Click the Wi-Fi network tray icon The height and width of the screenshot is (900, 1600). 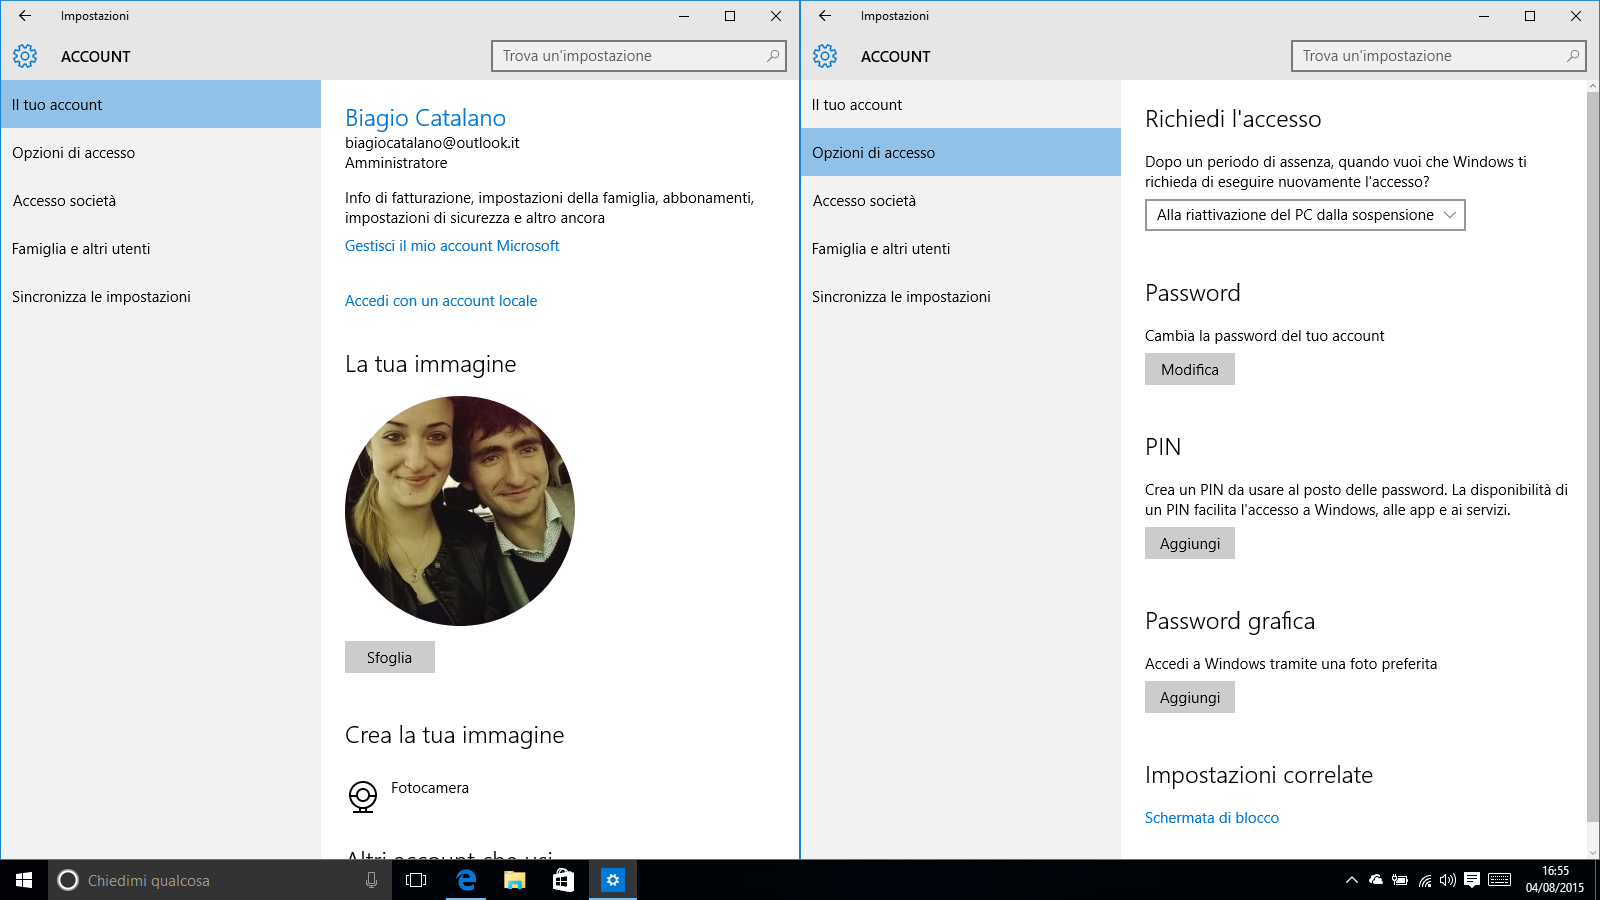click(x=1423, y=880)
